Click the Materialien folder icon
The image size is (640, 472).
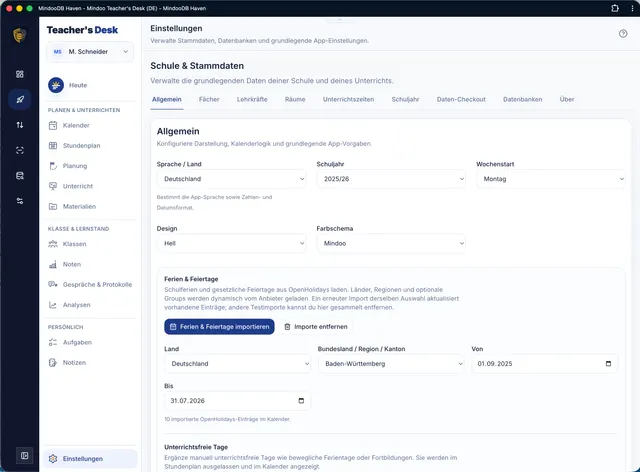[x=53, y=207]
